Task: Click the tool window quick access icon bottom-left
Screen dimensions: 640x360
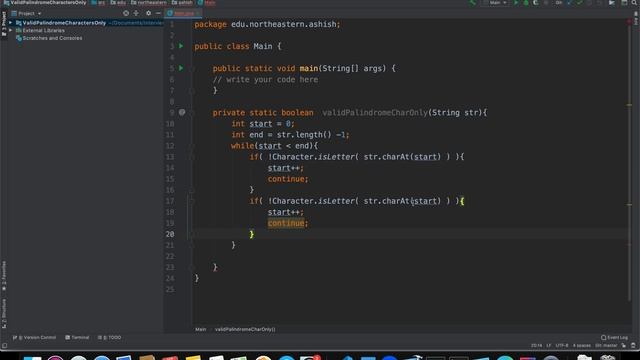Action: point(4,346)
